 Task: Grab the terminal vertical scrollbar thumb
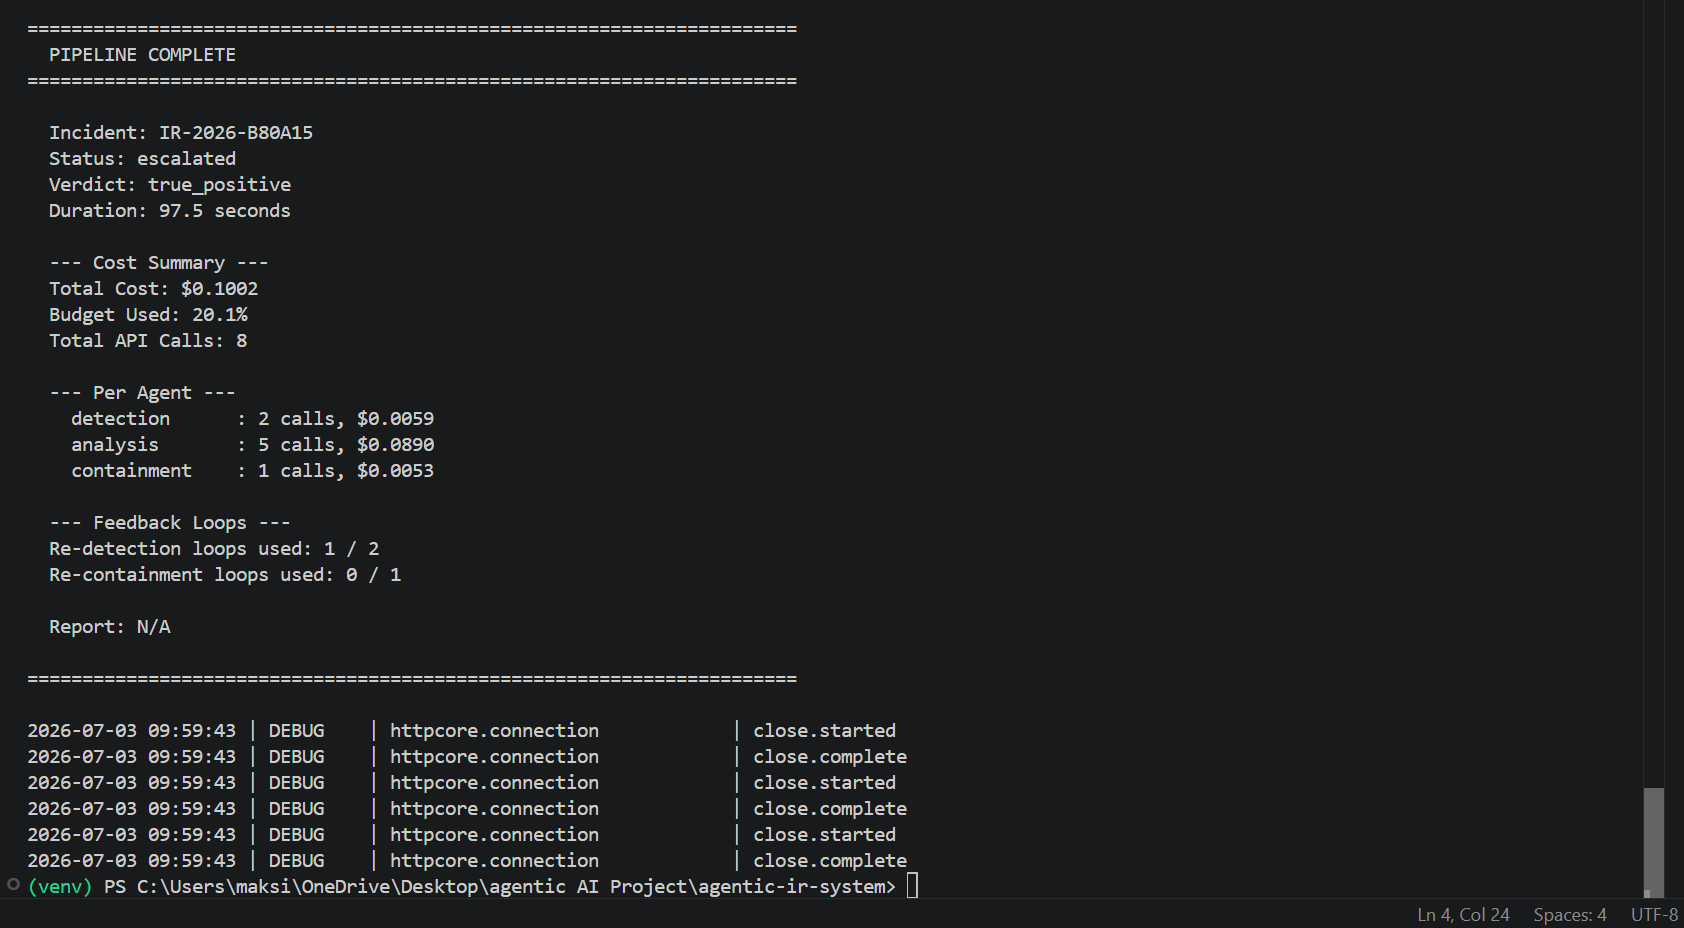coord(1654,842)
